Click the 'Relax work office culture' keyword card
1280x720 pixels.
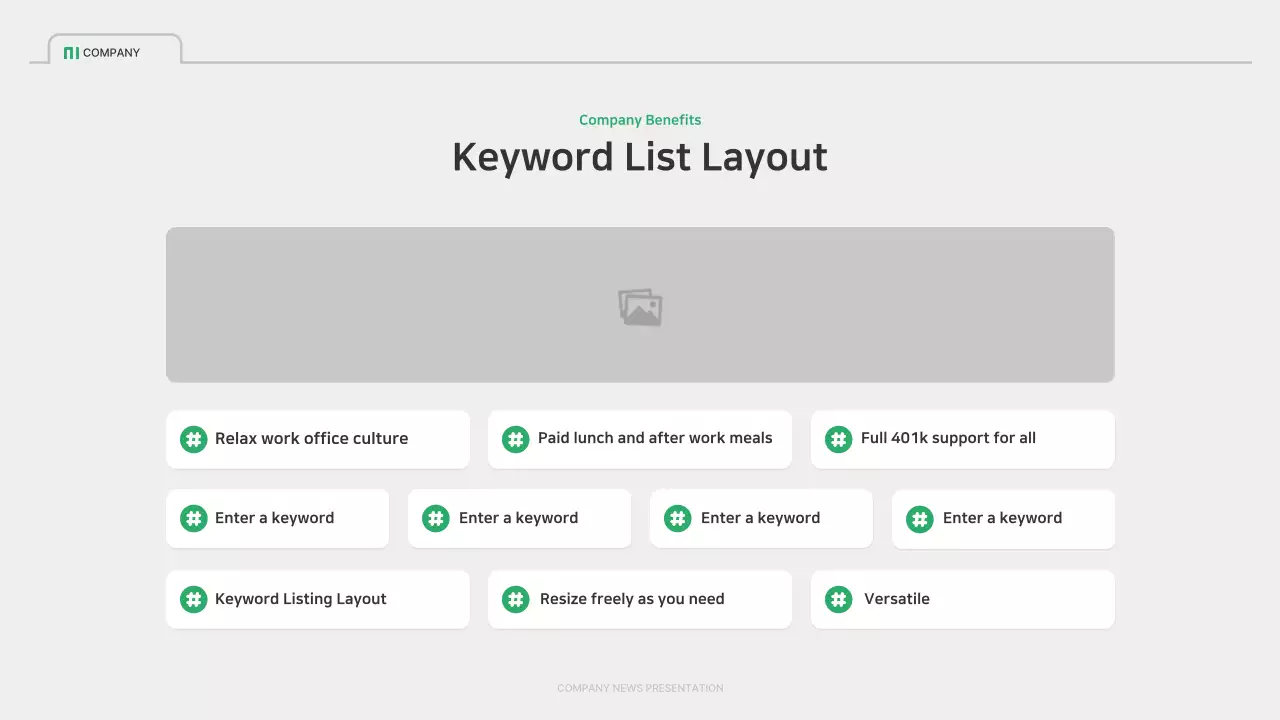[317, 439]
